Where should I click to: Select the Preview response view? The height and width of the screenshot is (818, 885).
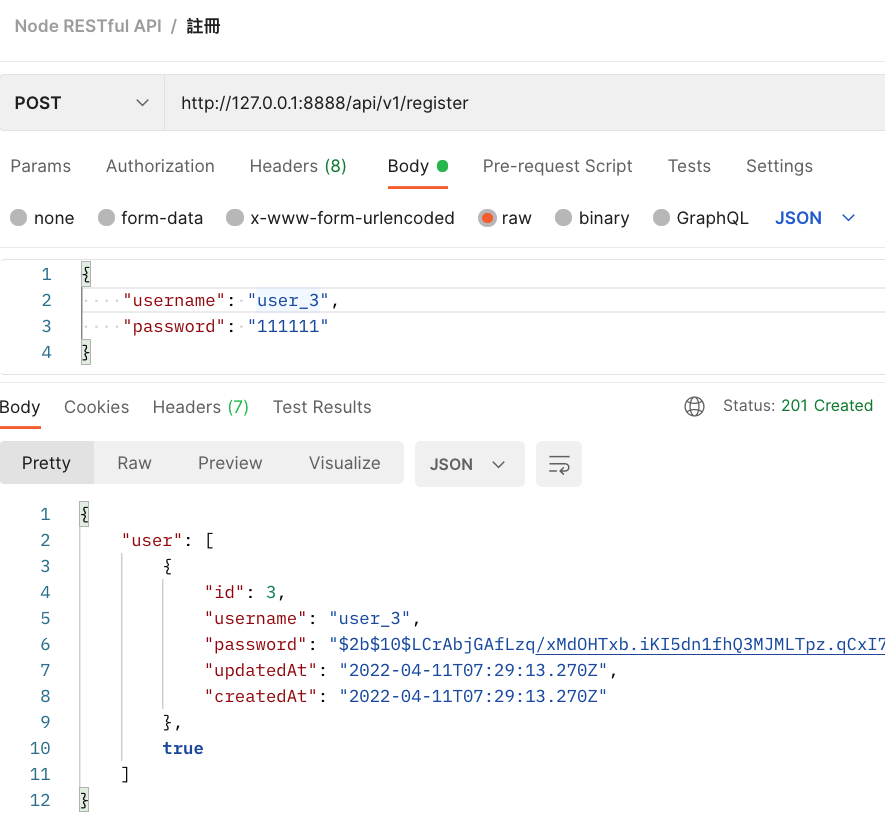[230, 463]
